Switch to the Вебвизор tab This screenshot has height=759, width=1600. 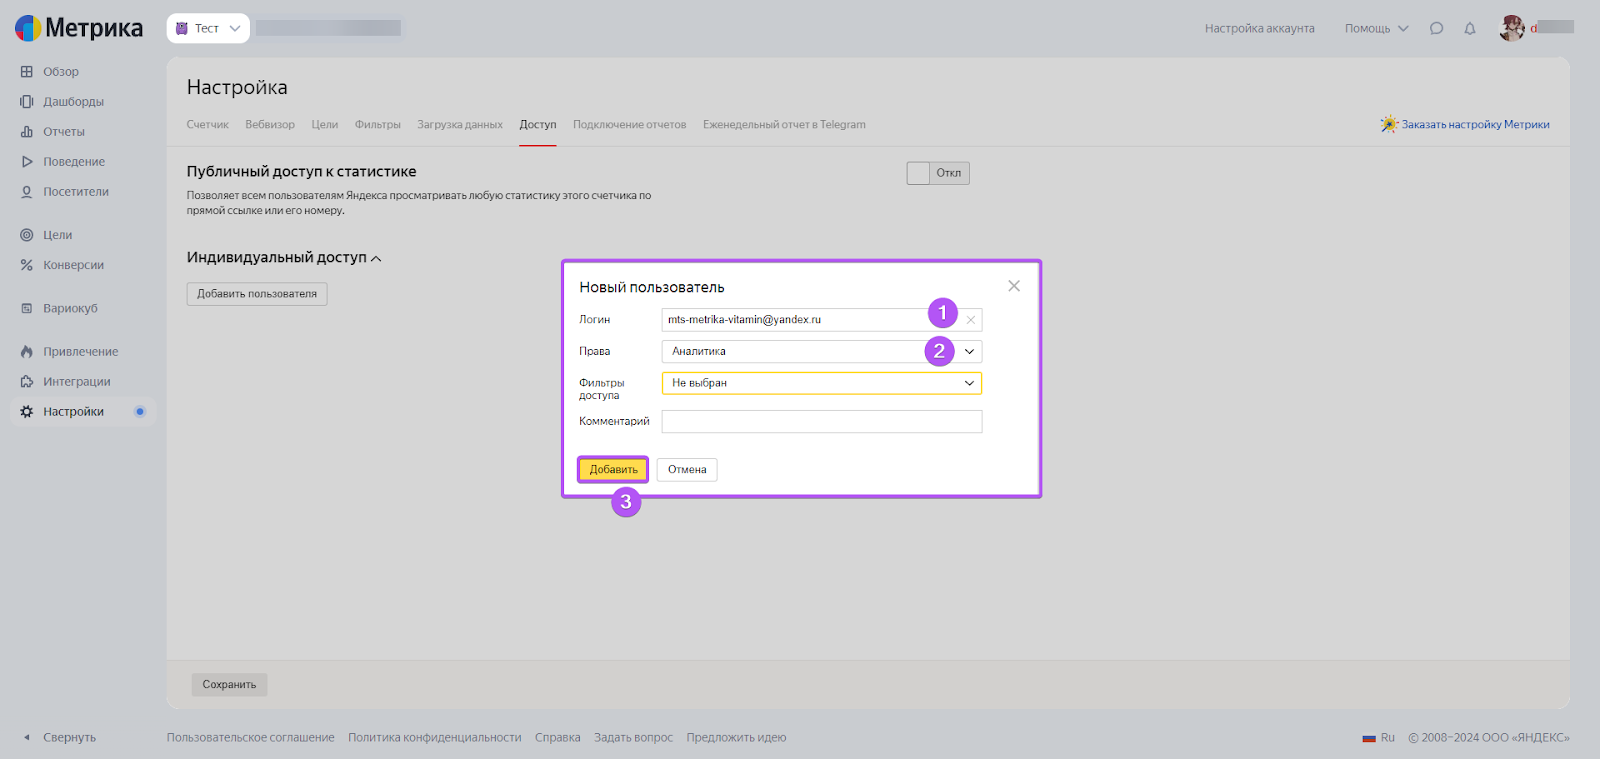(270, 125)
